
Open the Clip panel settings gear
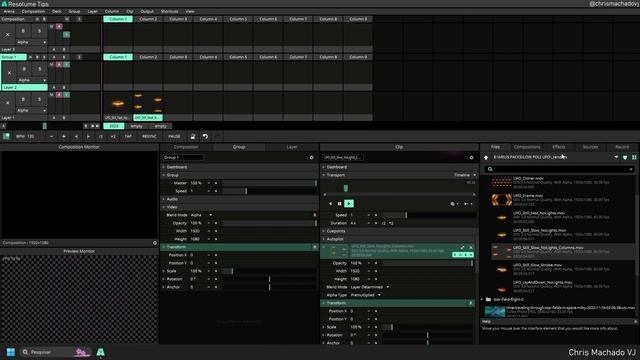tap(471, 158)
